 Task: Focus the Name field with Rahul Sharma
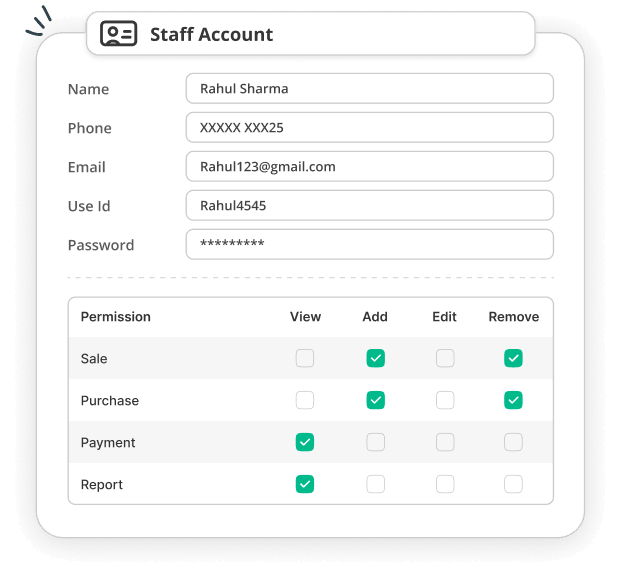click(x=370, y=88)
